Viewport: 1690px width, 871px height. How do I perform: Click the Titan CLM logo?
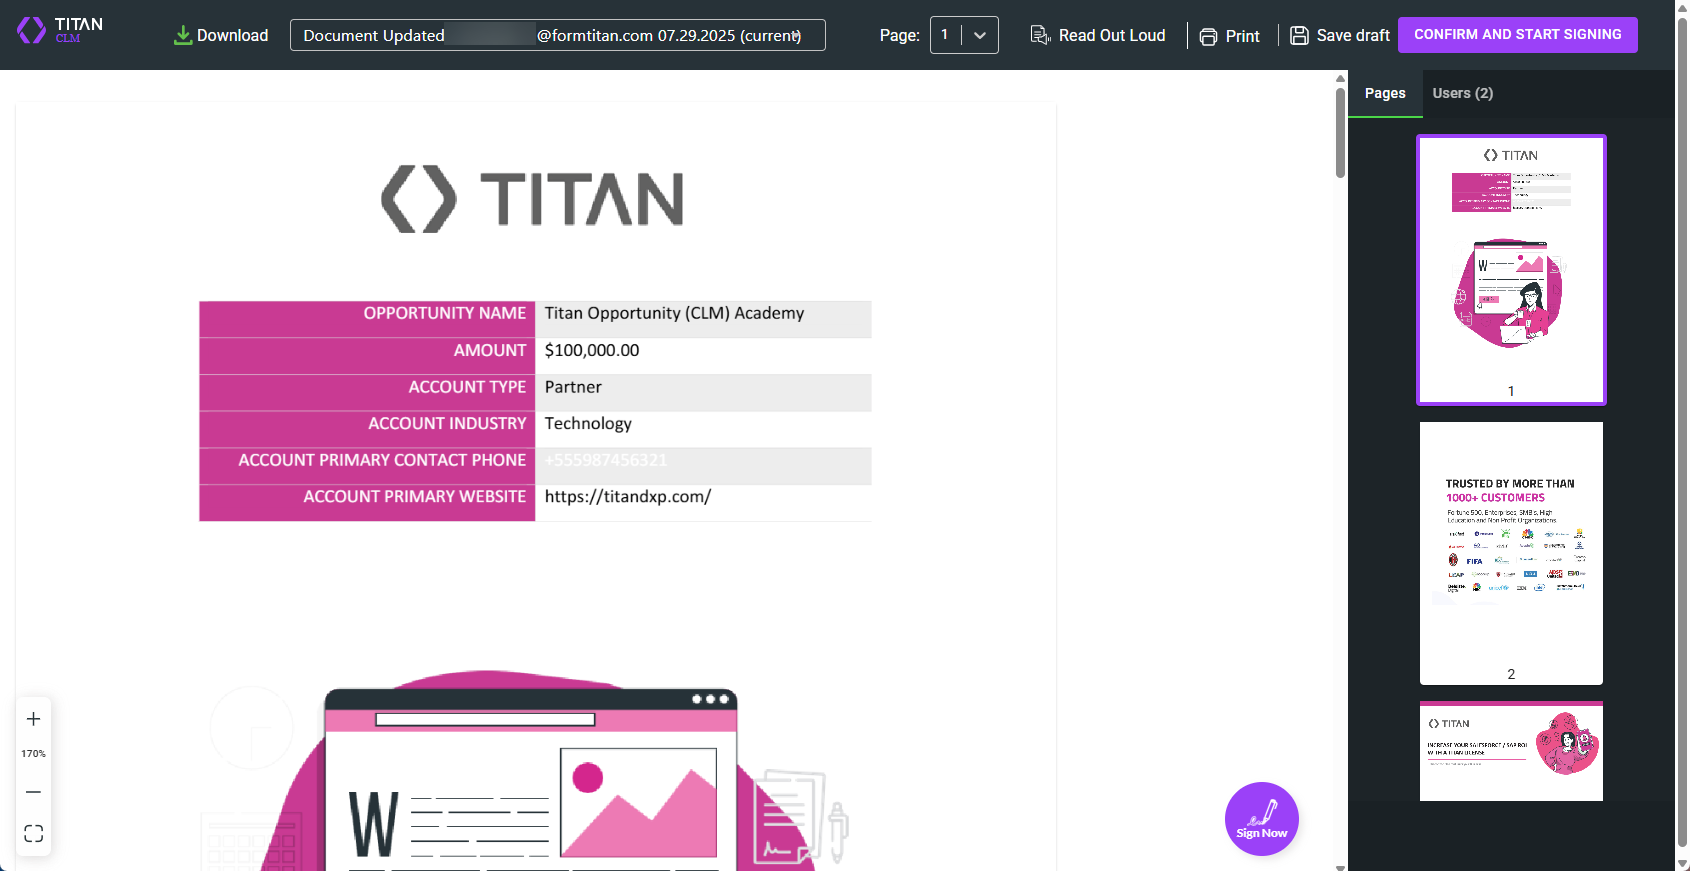tap(60, 31)
